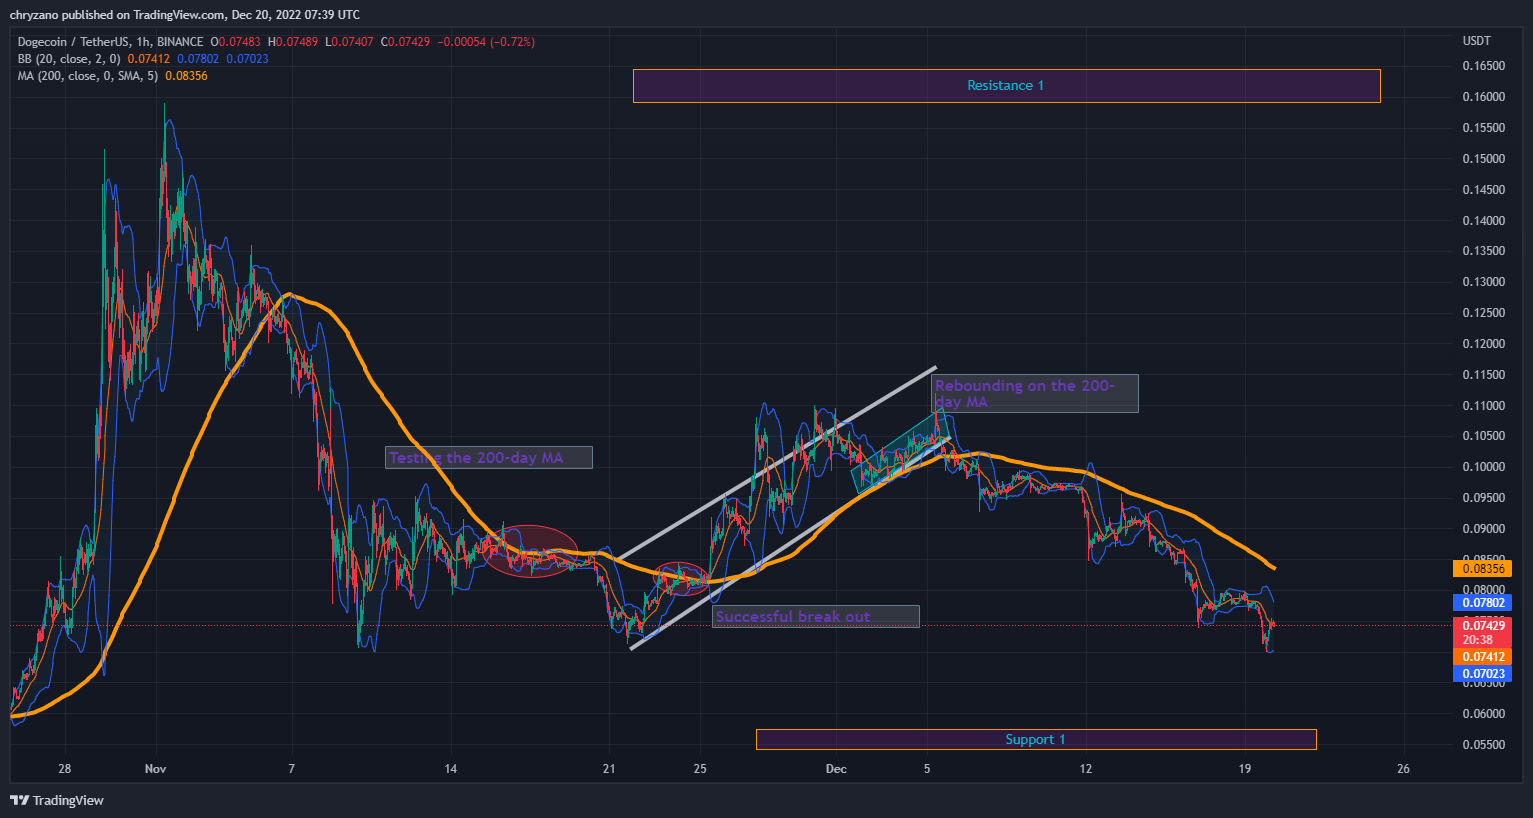Select the 'Support 1' zone label
The image size is (1533, 818).
[1036, 739]
